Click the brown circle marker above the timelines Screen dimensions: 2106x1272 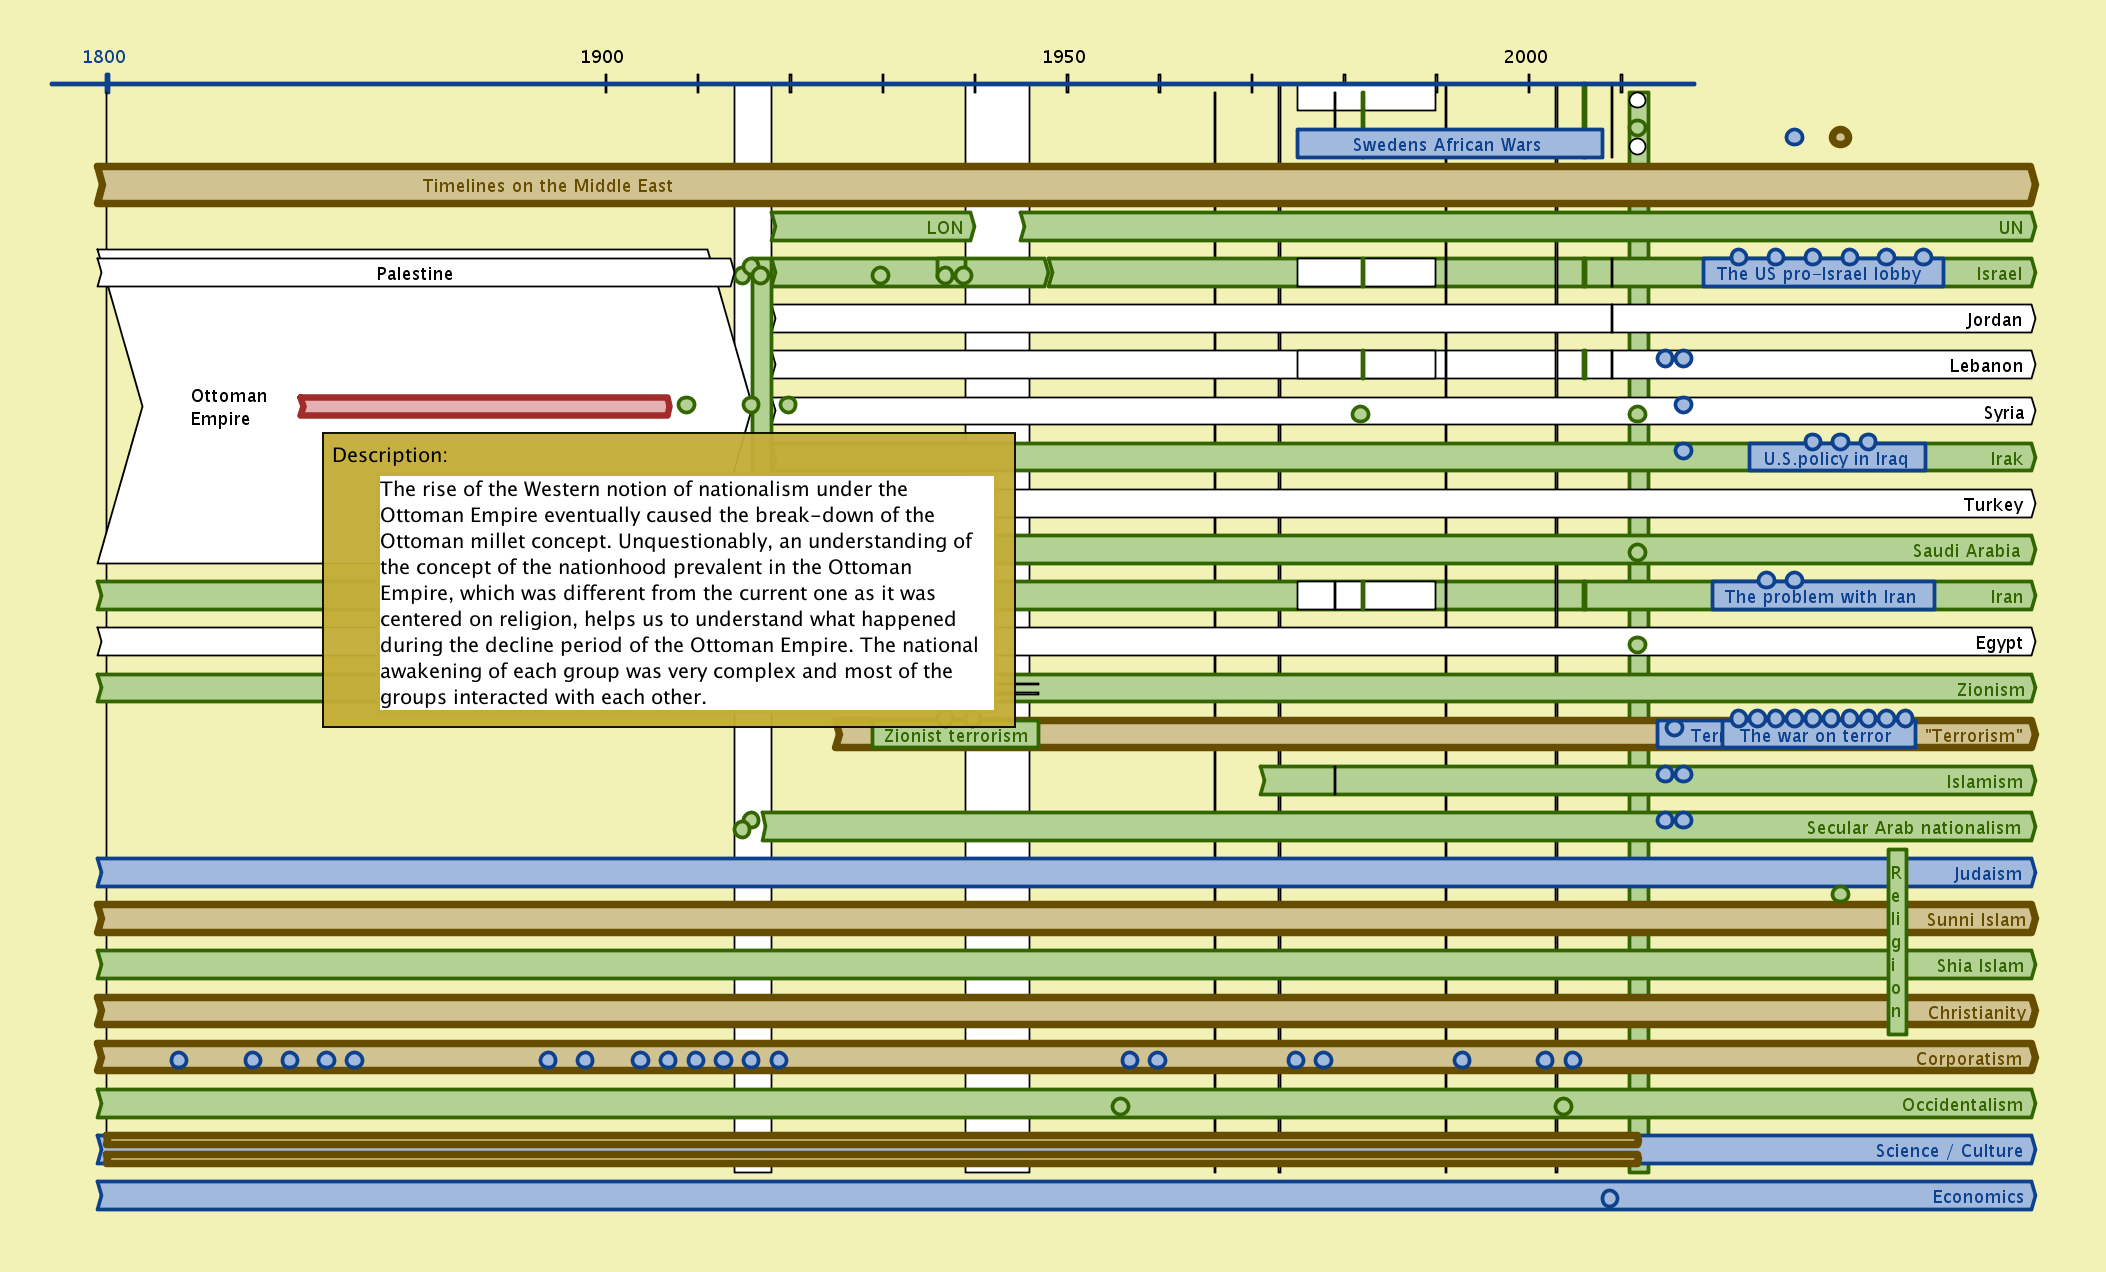(x=1840, y=137)
